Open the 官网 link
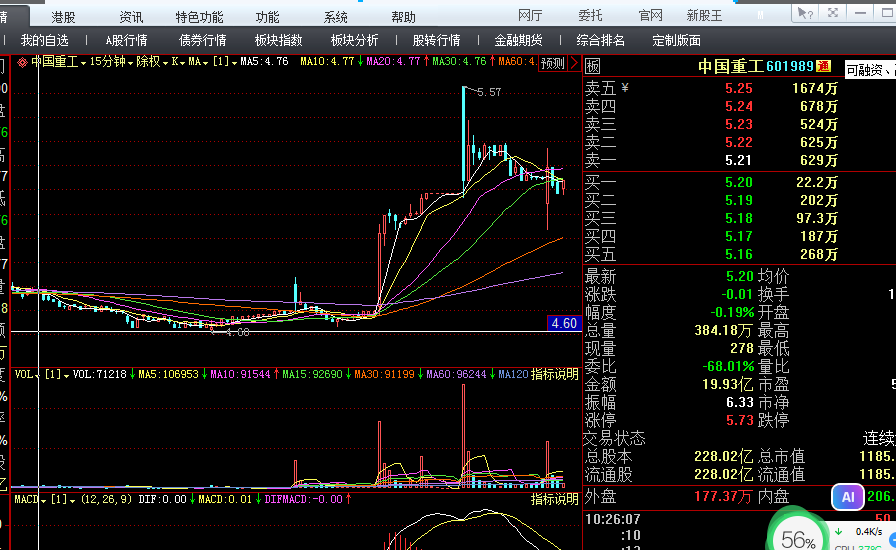The image size is (896, 550). click(x=650, y=15)
